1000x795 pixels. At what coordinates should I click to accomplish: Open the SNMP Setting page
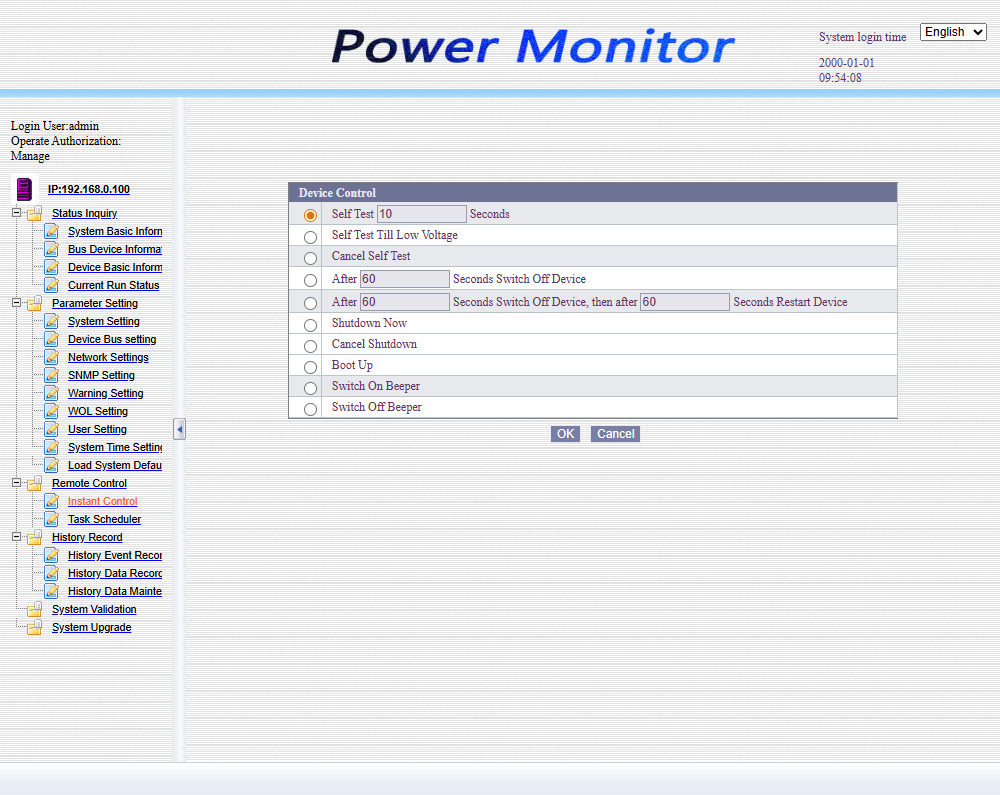coord(101,375)
